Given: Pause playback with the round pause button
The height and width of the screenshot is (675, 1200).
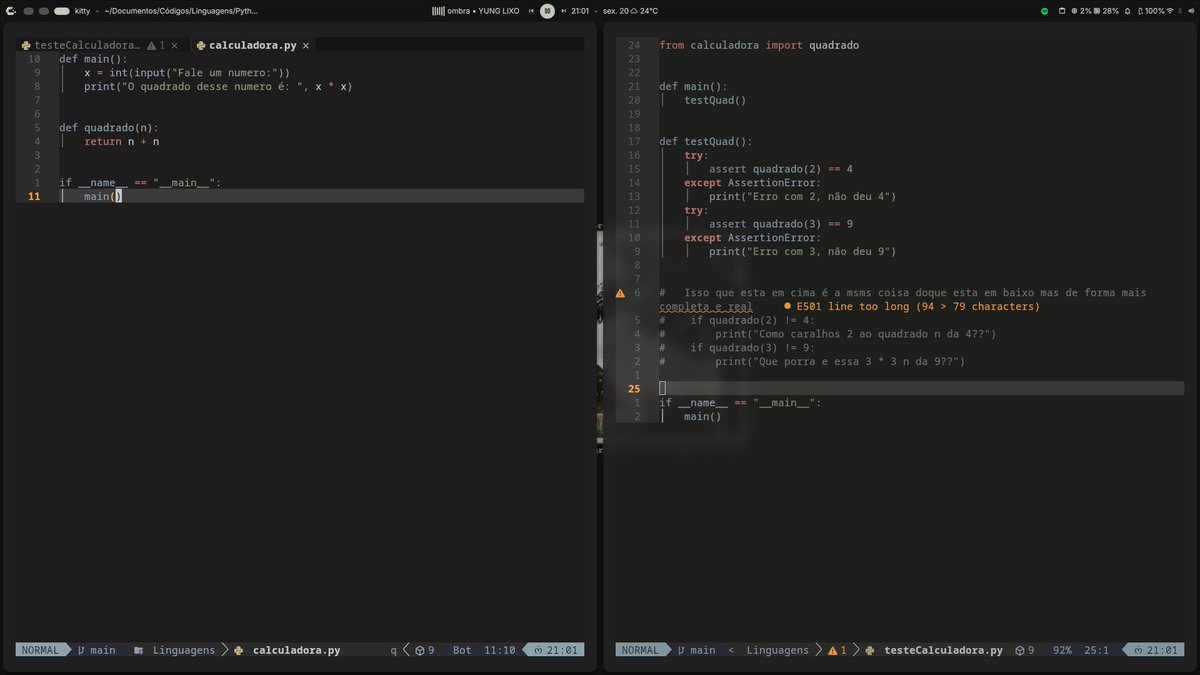Looking at the screenshot, I should click(547, 10).
